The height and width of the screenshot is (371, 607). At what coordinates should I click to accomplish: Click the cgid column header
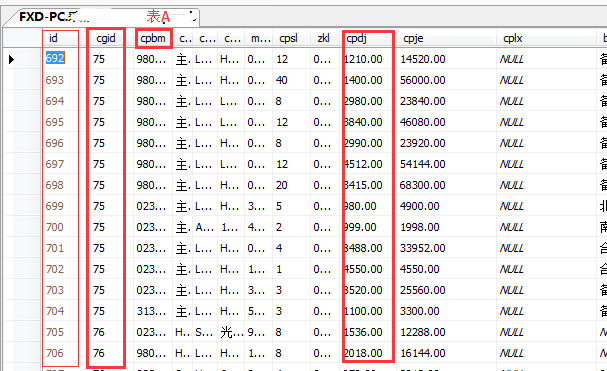106,38
